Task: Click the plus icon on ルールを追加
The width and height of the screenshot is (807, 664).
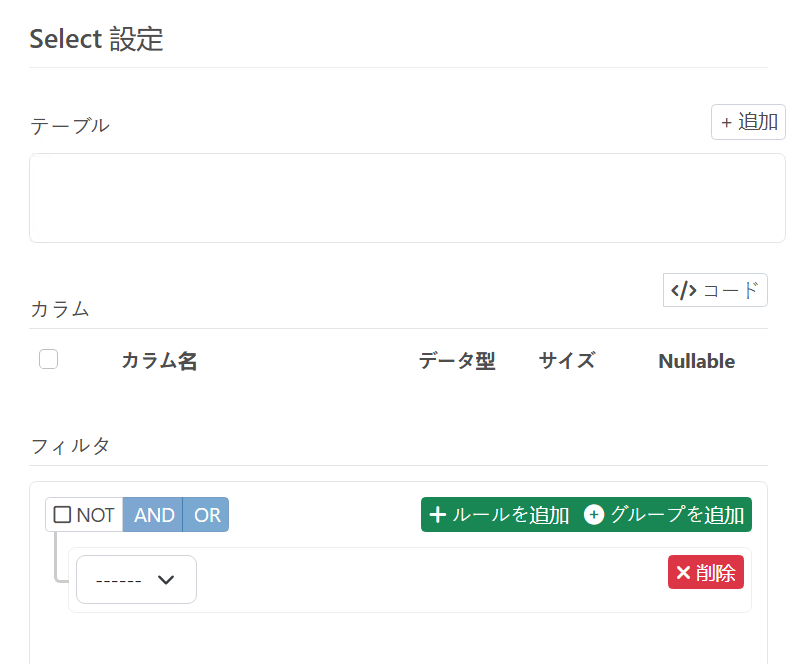Action: 437,515
